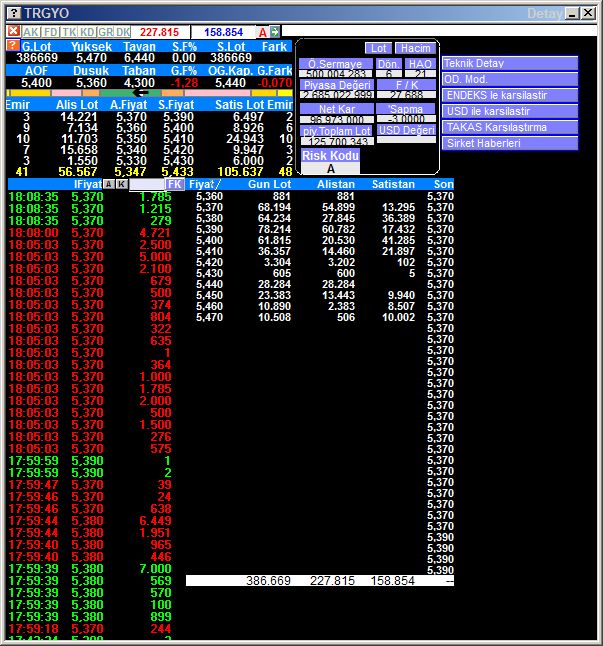Click the trade with 6.449 lots
Viewport: 603px width, 646px height.
[90, 521]
